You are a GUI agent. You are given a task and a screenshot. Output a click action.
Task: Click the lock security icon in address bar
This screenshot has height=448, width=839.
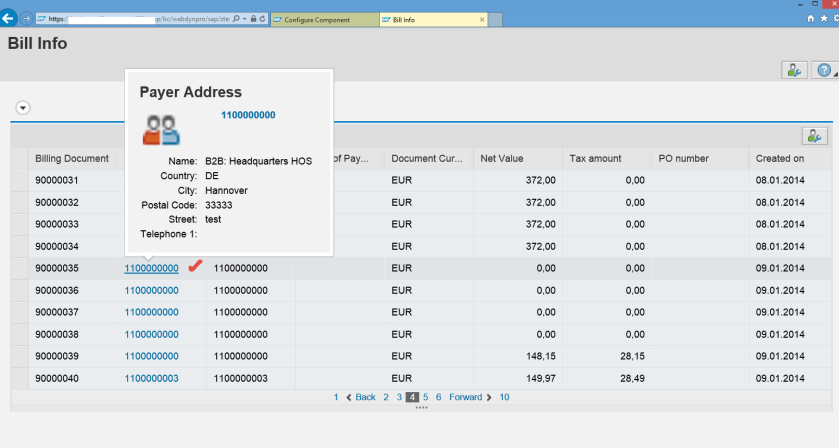point(254,19)
